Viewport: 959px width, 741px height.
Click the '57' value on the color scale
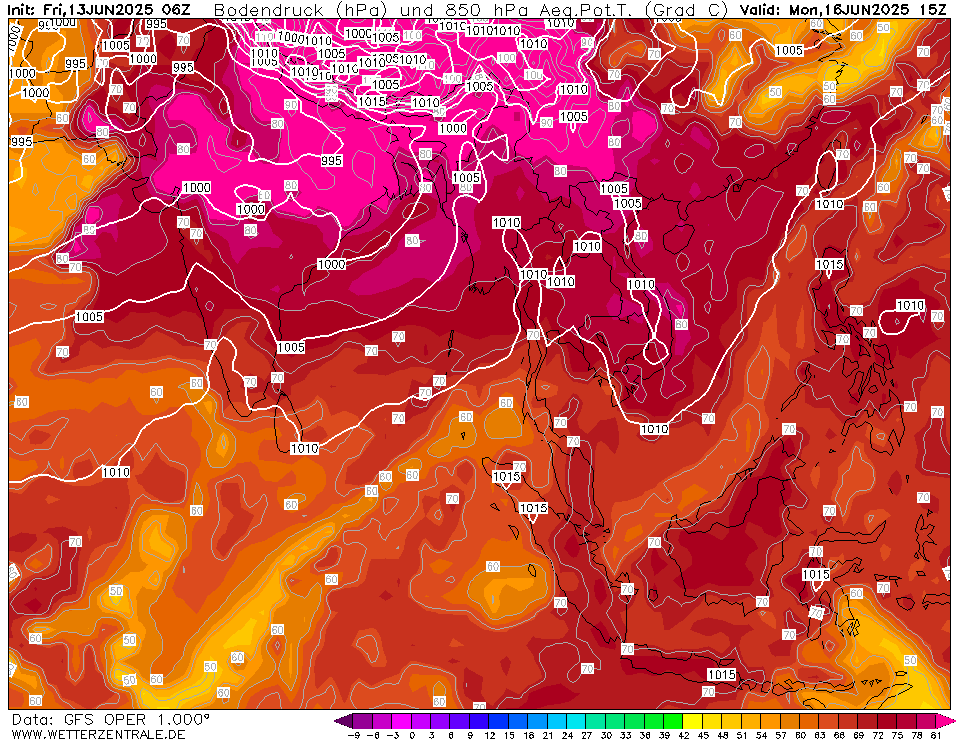780,735
